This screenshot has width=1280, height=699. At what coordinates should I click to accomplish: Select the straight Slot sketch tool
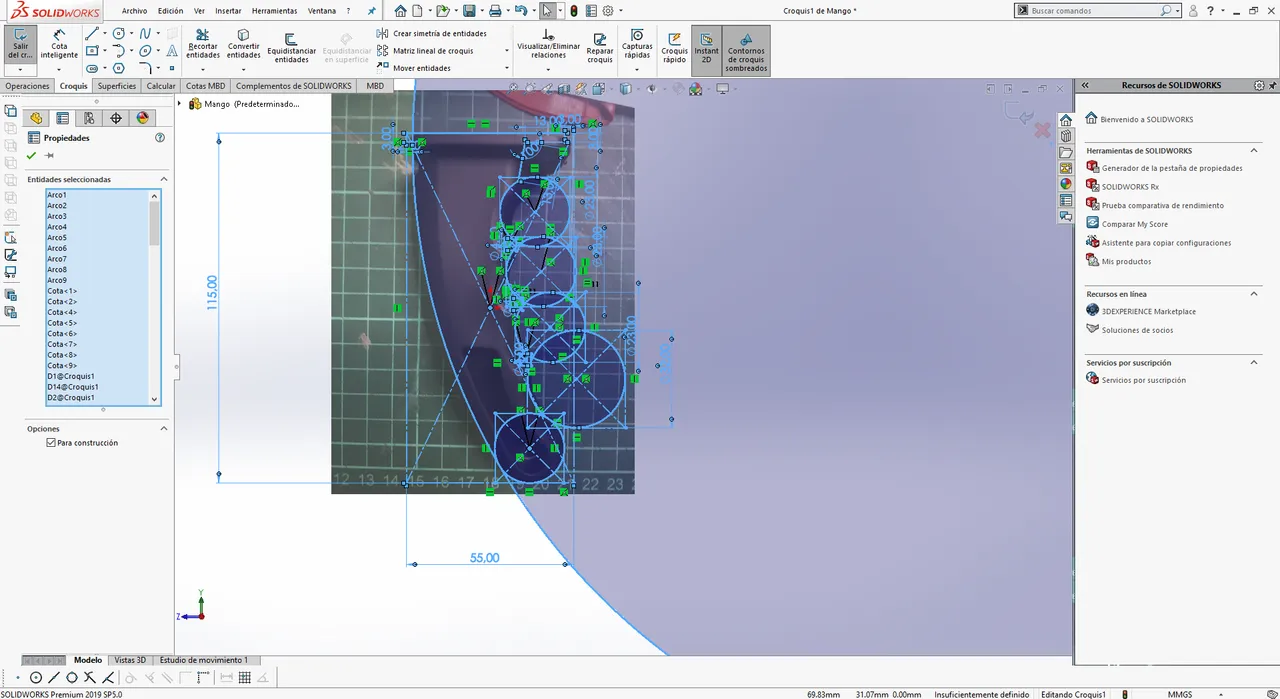click(92, 68)
